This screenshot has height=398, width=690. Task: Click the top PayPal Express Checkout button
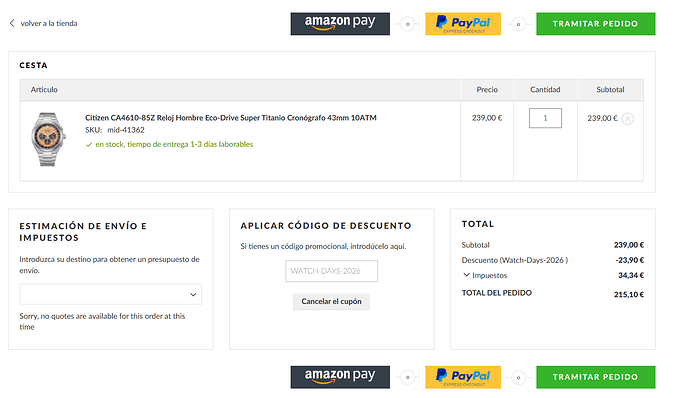(x=463, y=24)
